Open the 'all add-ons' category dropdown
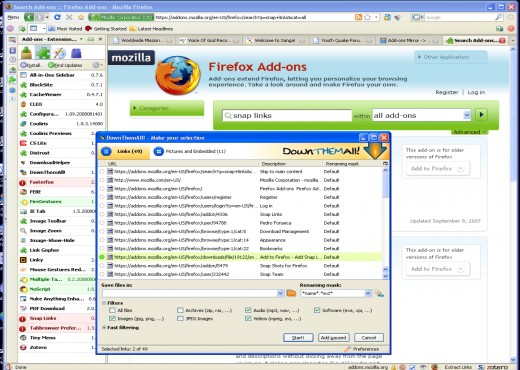Image resolution: width=520 pixels, height=370 pixels. point(467,115)
